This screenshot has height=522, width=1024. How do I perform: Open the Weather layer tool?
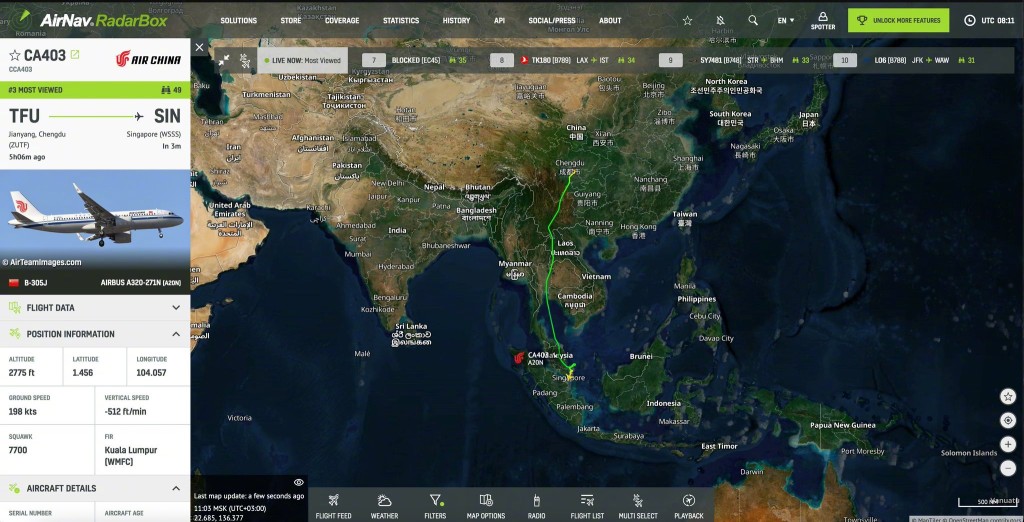pos(384,505)
